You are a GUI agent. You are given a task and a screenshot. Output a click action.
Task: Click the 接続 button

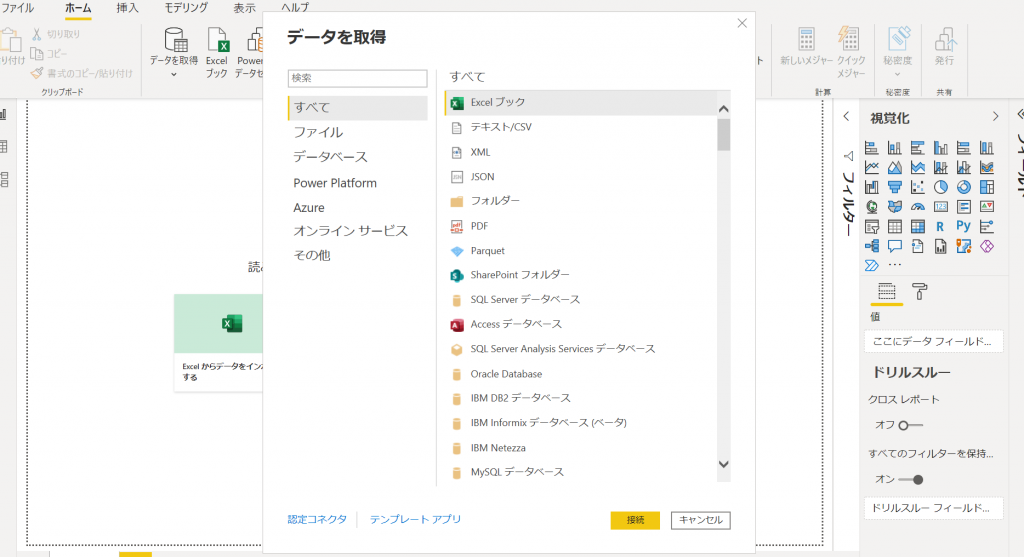635,520
